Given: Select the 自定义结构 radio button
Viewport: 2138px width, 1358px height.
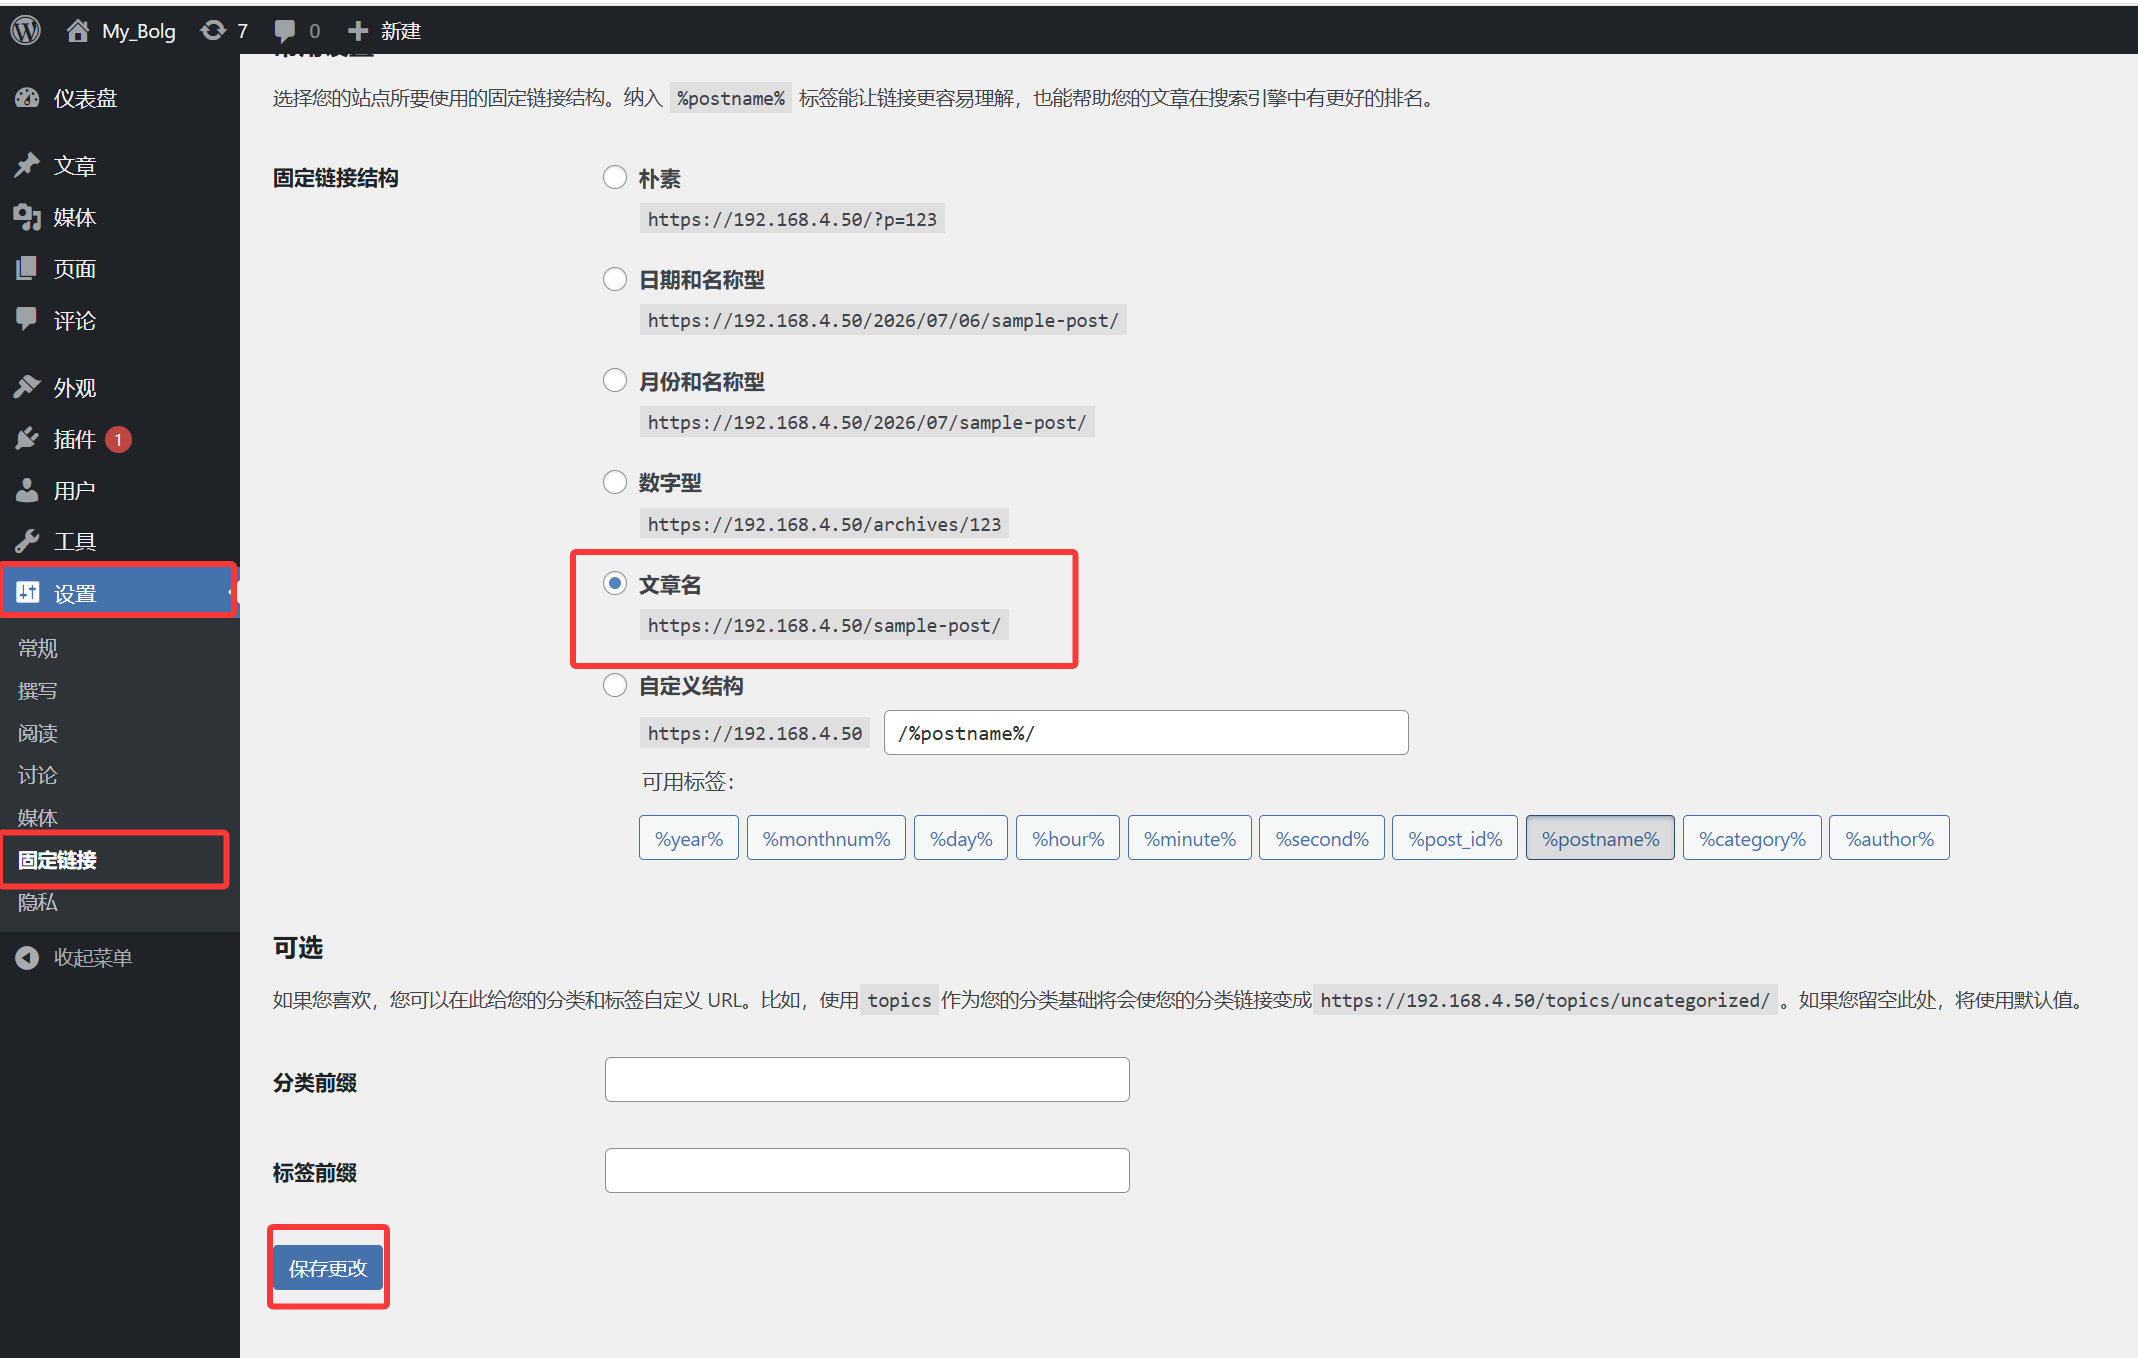Looking at the screenshot, I should pos(615,685).
